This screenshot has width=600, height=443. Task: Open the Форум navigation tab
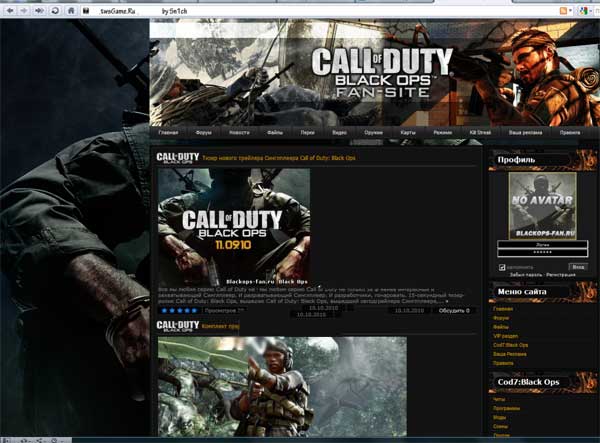(203, 132)
